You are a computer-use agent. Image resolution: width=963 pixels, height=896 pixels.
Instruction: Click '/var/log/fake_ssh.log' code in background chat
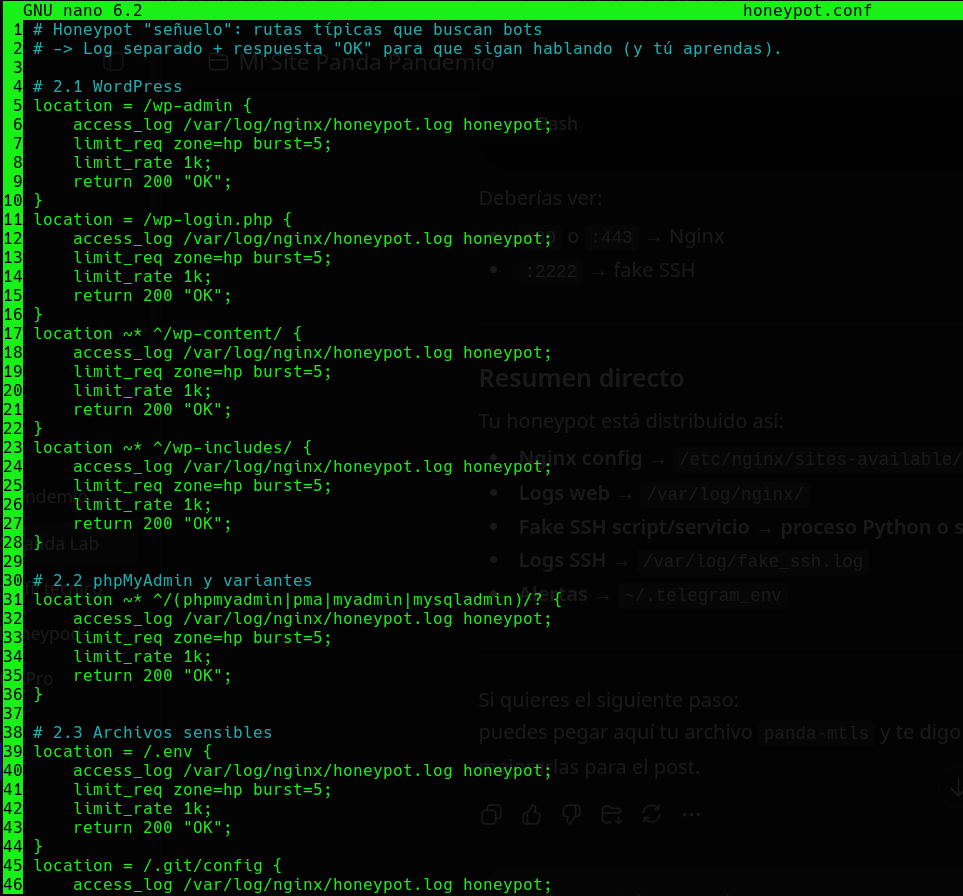click(752, 561)
